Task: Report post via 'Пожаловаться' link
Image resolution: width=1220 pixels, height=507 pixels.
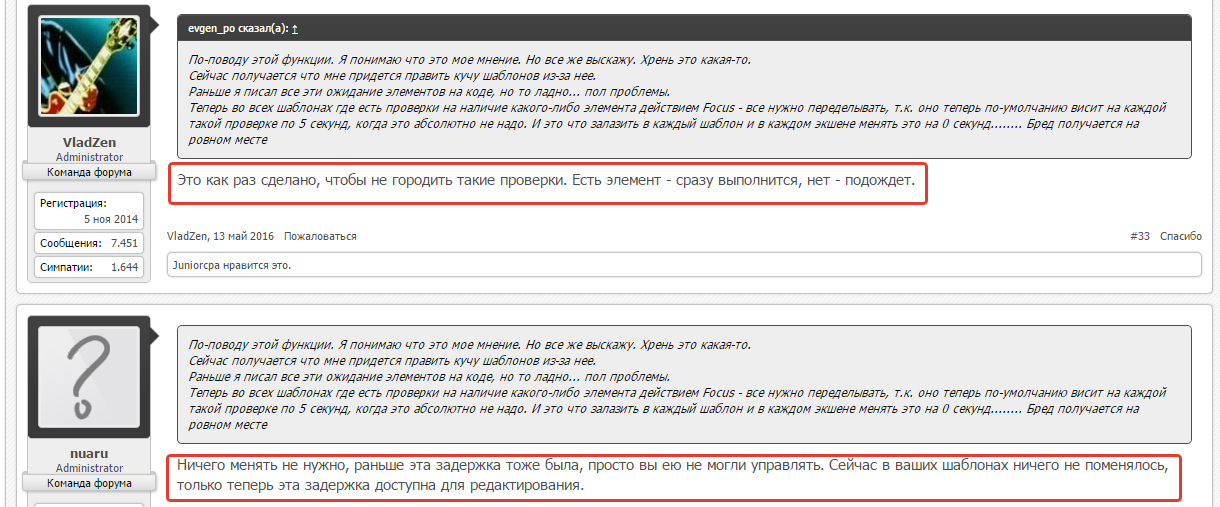Action: coord(320,236)
